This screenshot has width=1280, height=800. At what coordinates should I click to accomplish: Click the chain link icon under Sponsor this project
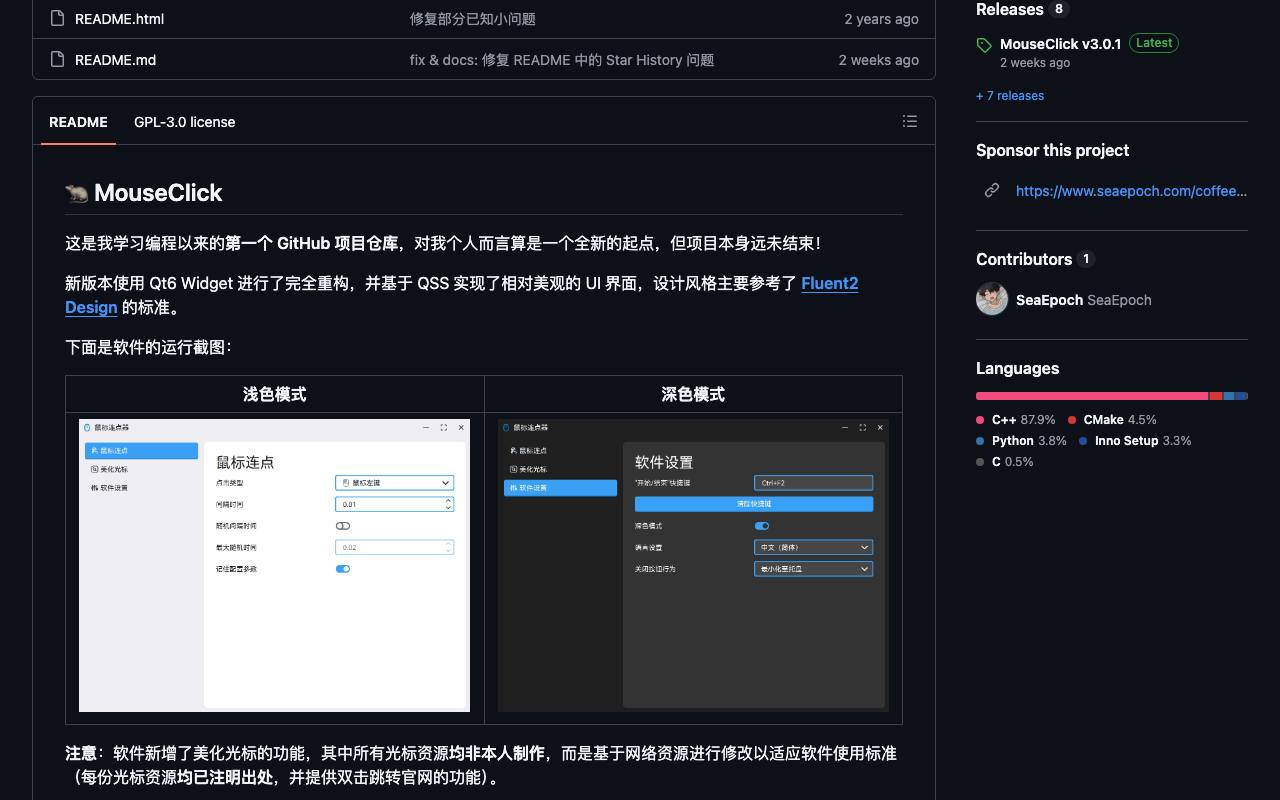click(992, 190)
